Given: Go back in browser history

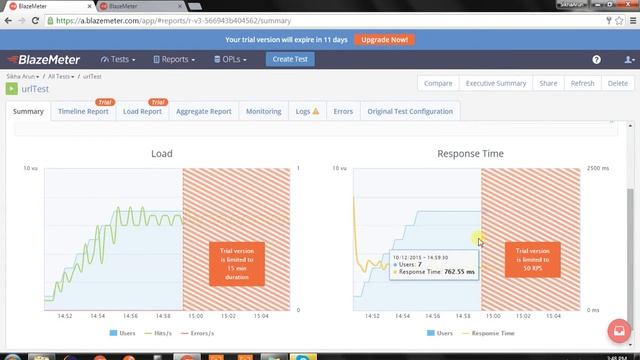Looking at the screenshot, I should pos(8,20).
